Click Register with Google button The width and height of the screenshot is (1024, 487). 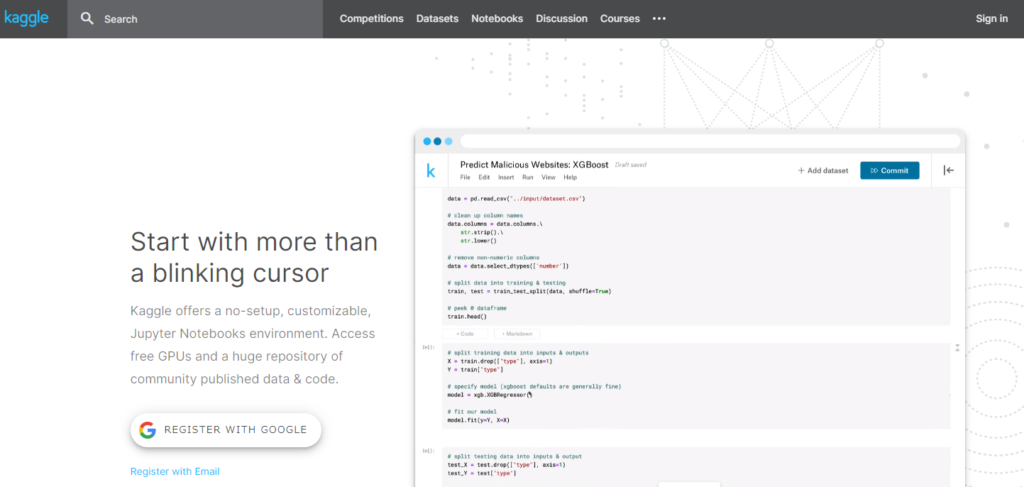[x=226, y=430]
